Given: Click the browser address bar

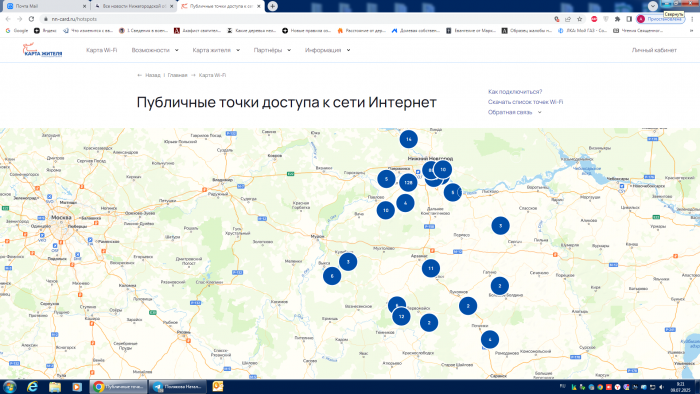Looking at the screenshot, I should coord(295,19).
